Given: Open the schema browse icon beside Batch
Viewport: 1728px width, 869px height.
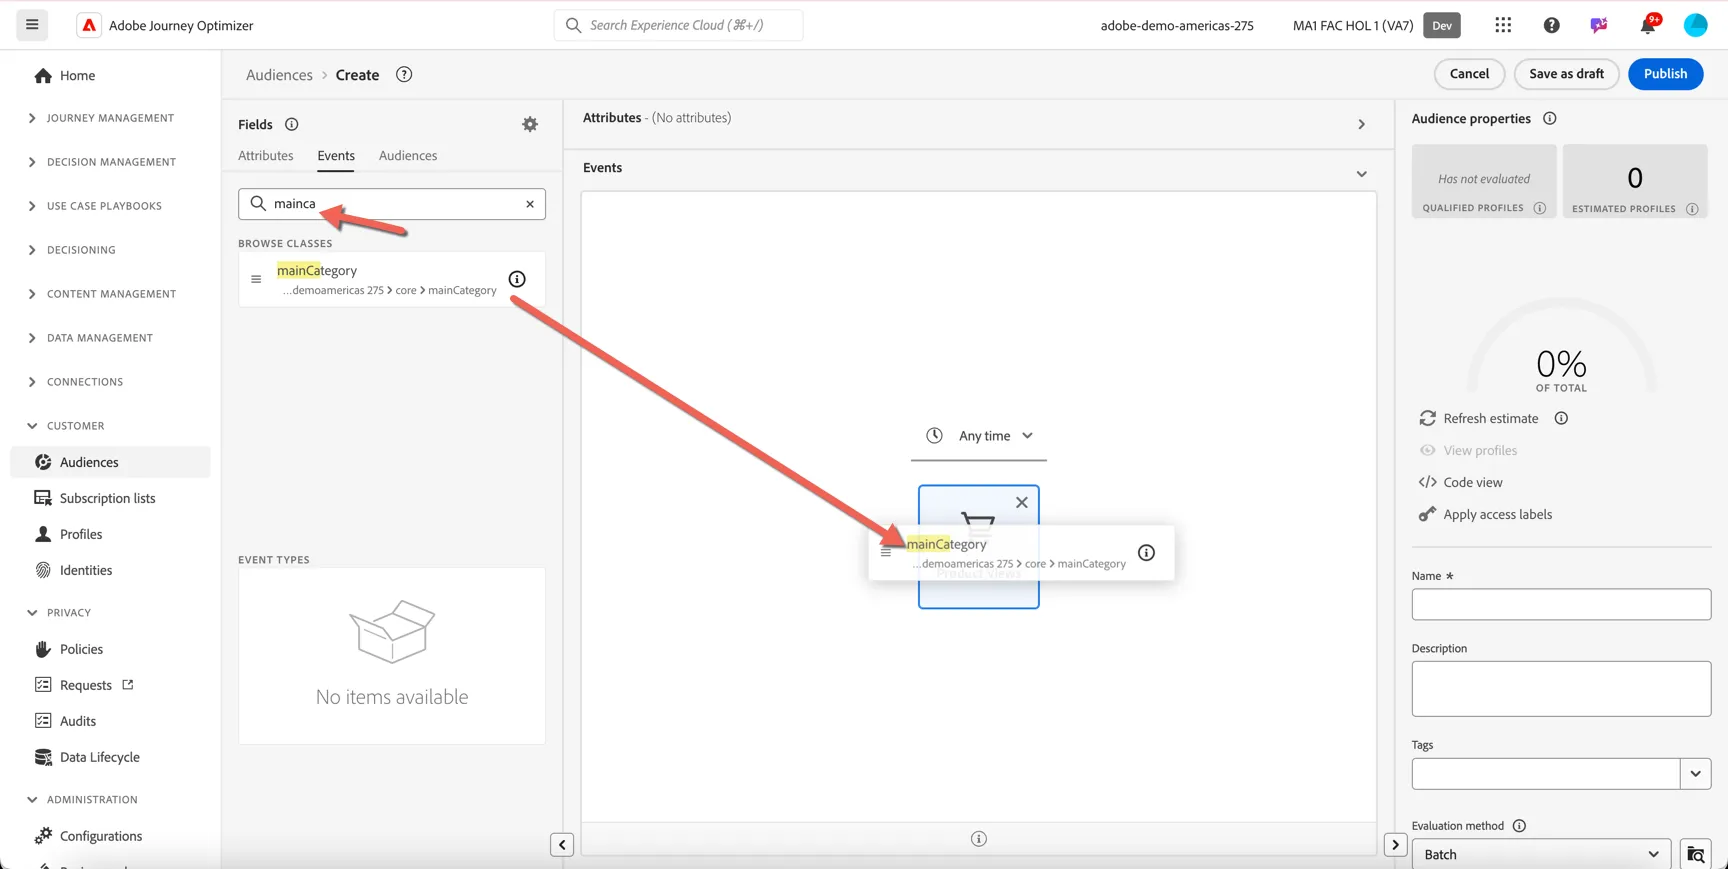Looking at the screenshot, I should pyautogui.click(x=1696, y=854).
